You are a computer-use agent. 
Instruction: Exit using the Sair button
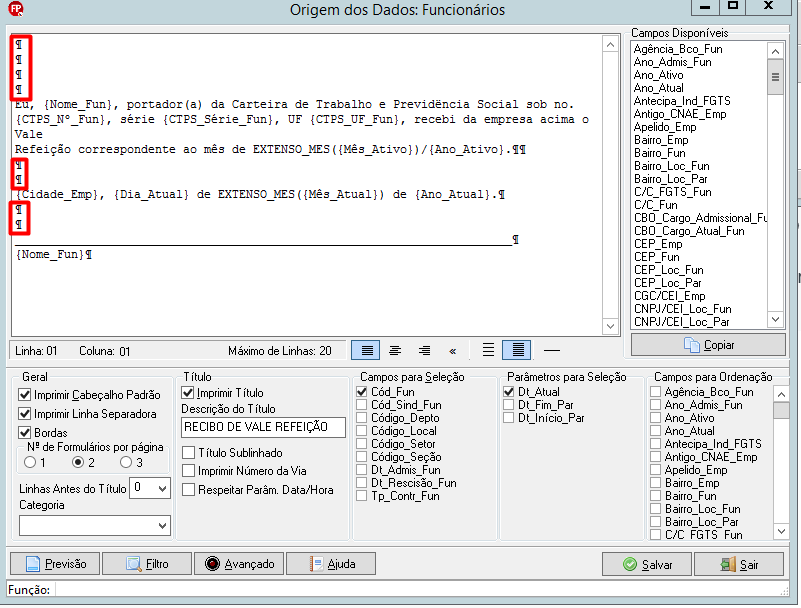tap(739, 565)
